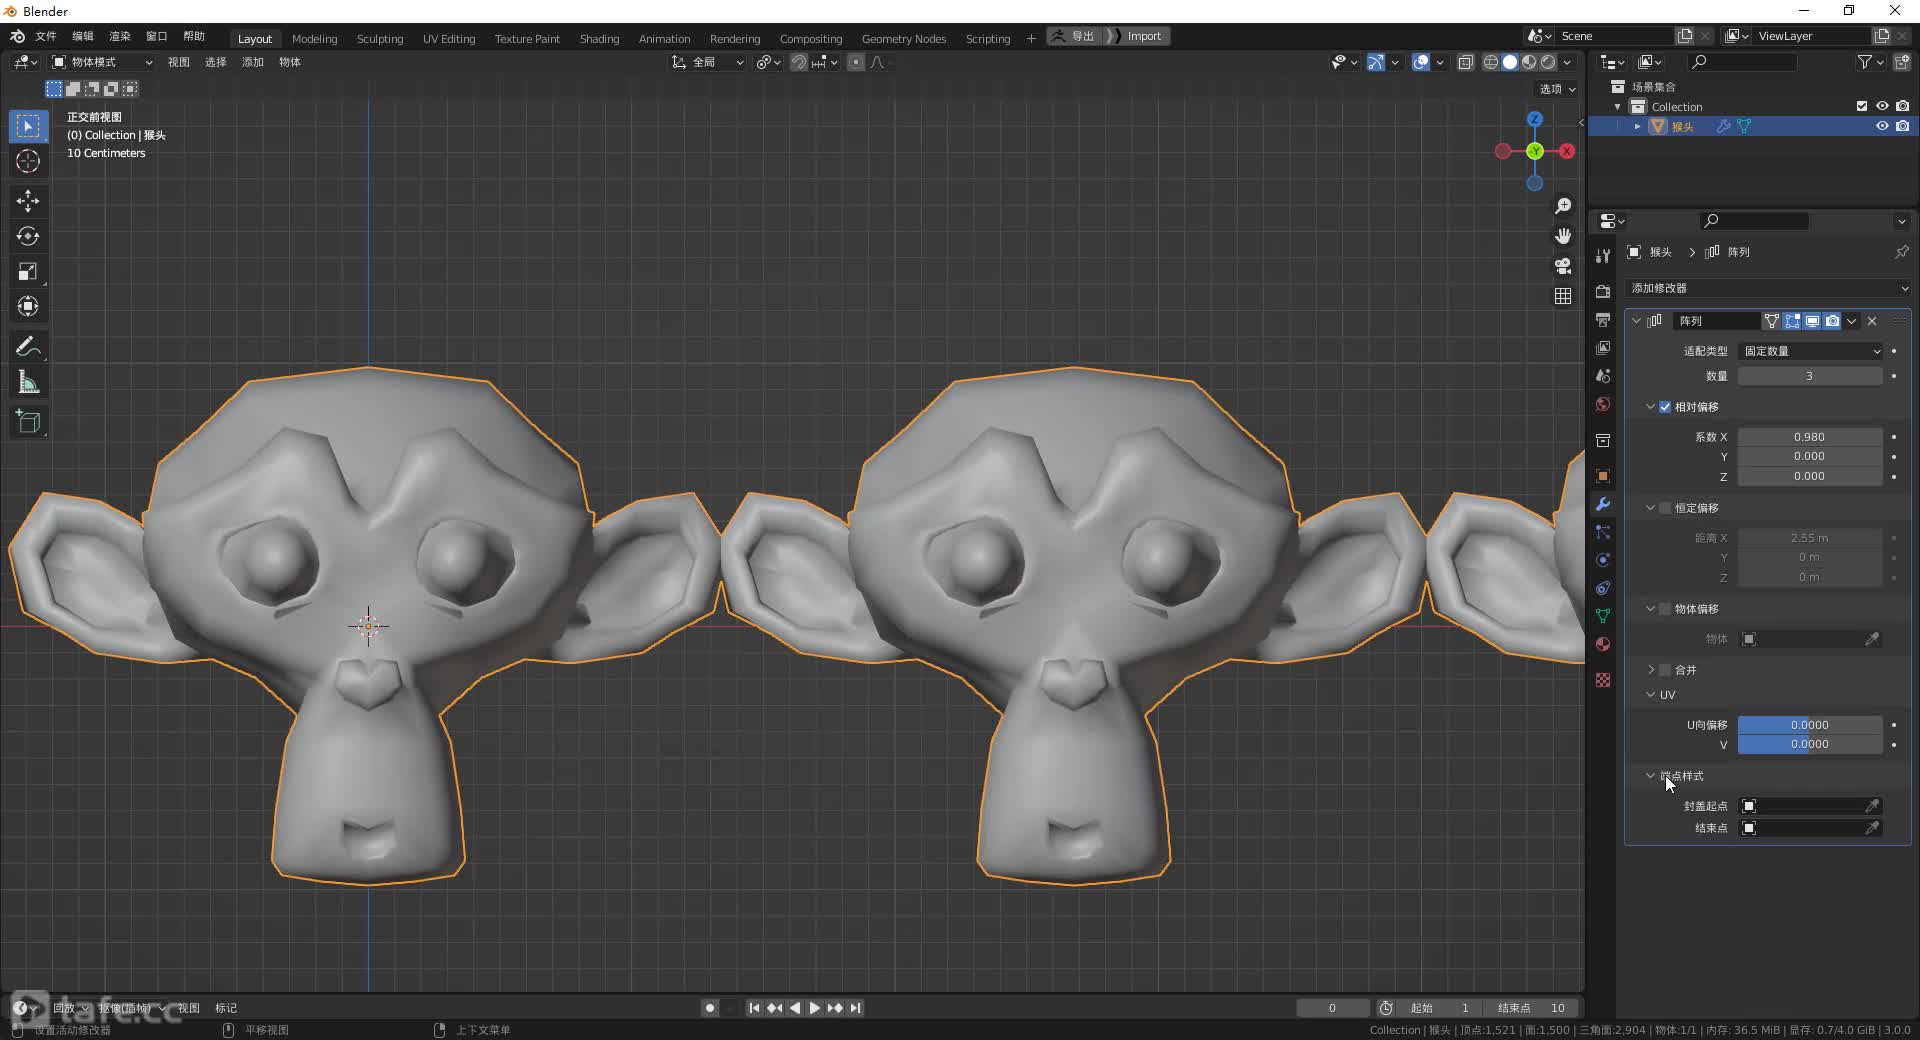Play timeline animation
Image resolution: width=1920 pixels, height=1040 pixels.
pos(815,1008)
